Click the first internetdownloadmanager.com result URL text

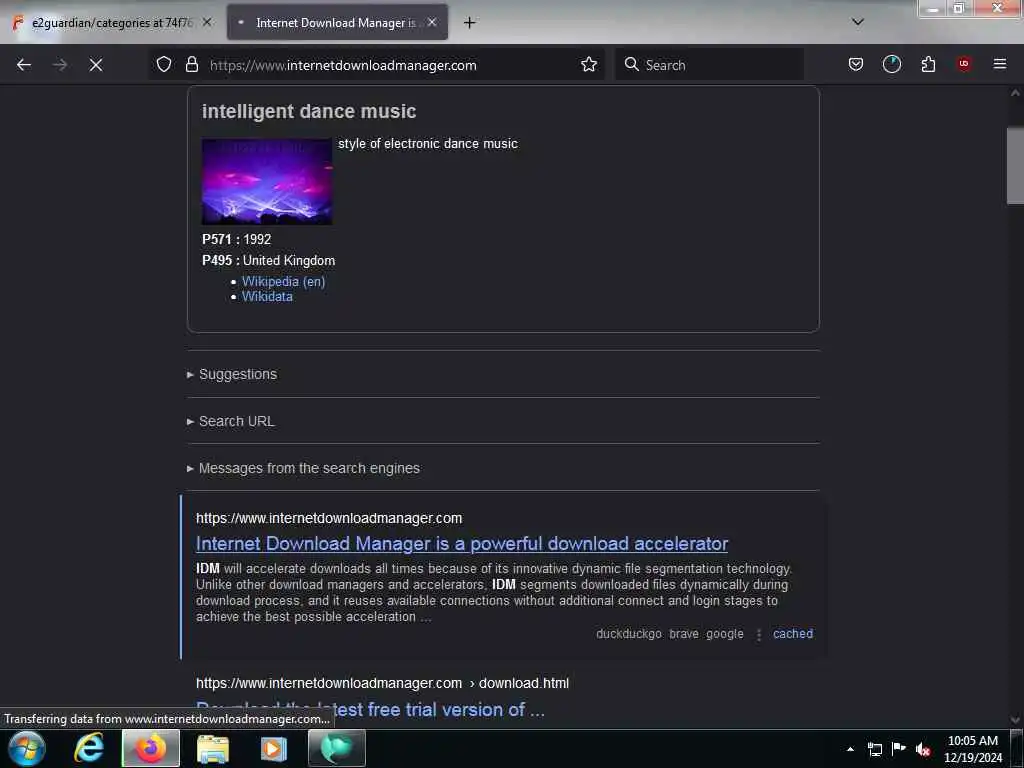tap(329, 518)
